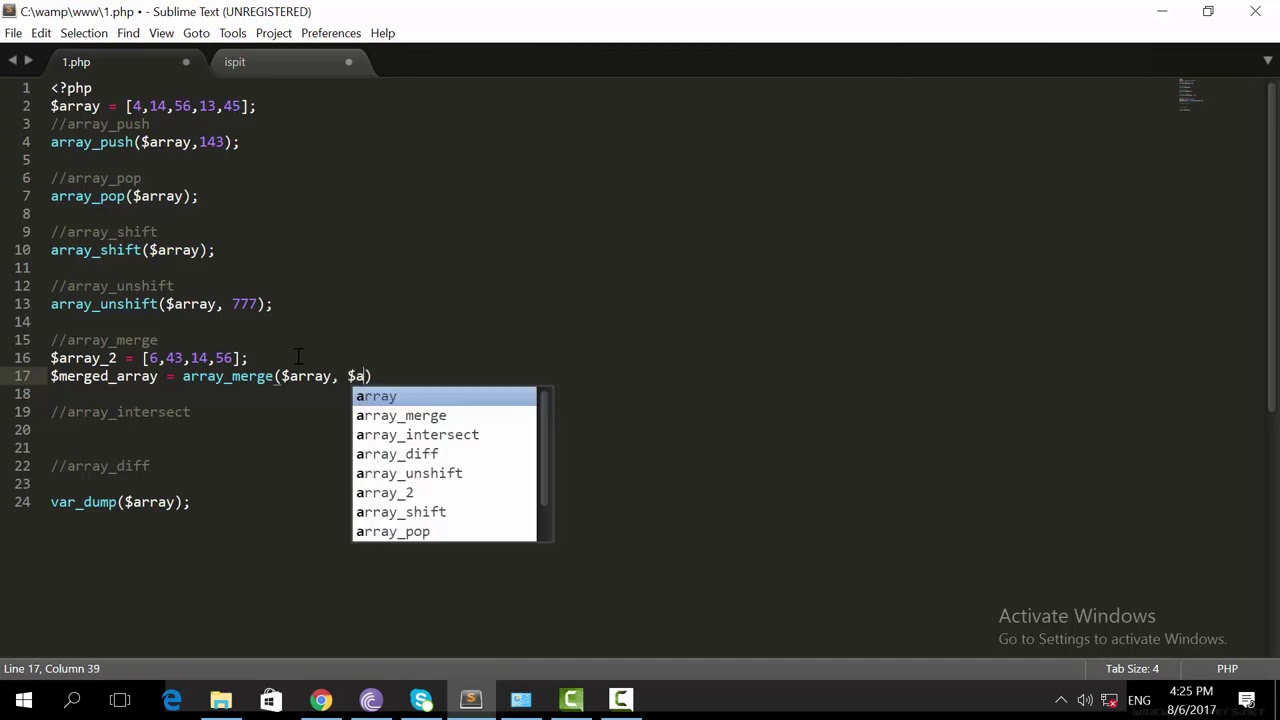Open the tab list dropdown arrow
1280x720 pixels.
tap(1268, 62)
